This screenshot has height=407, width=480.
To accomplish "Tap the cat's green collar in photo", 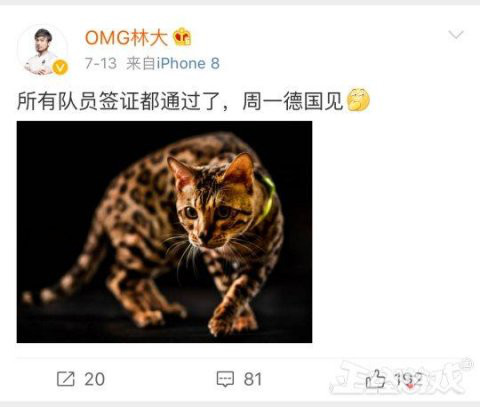I will pos(268,199).
